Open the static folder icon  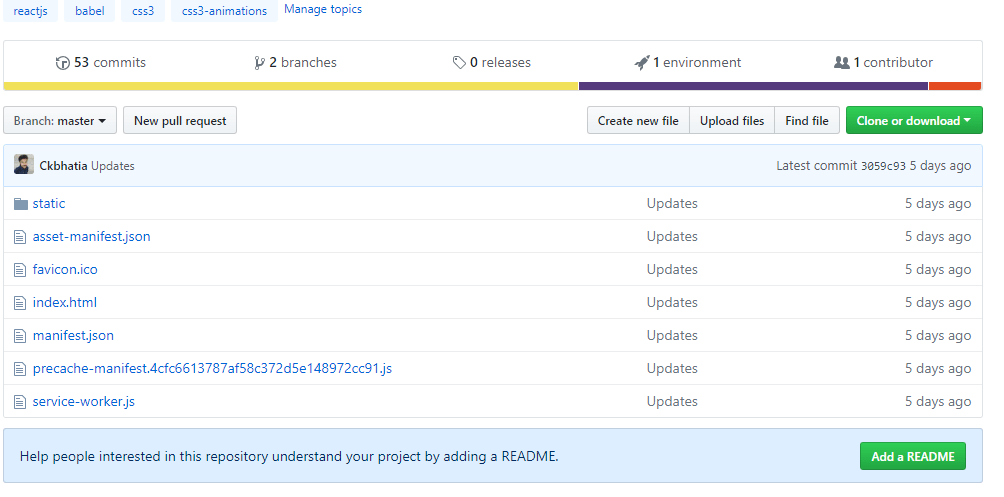21,204
